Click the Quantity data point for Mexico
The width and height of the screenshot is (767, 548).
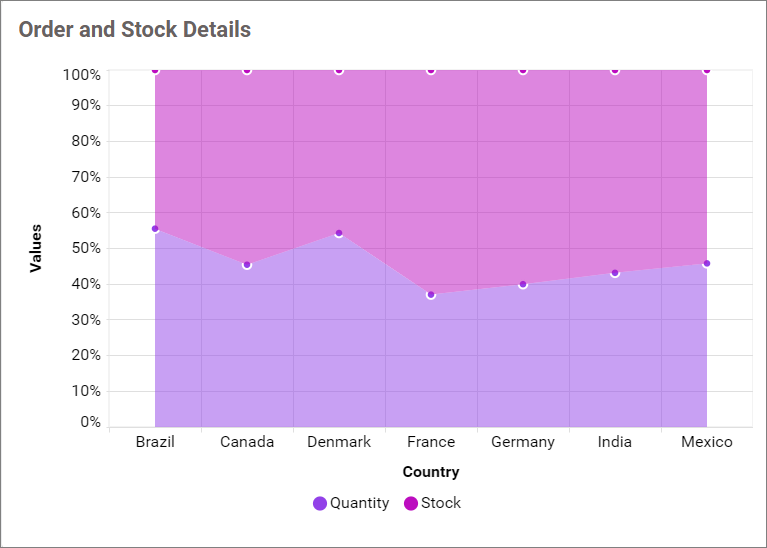click(707, 264)
